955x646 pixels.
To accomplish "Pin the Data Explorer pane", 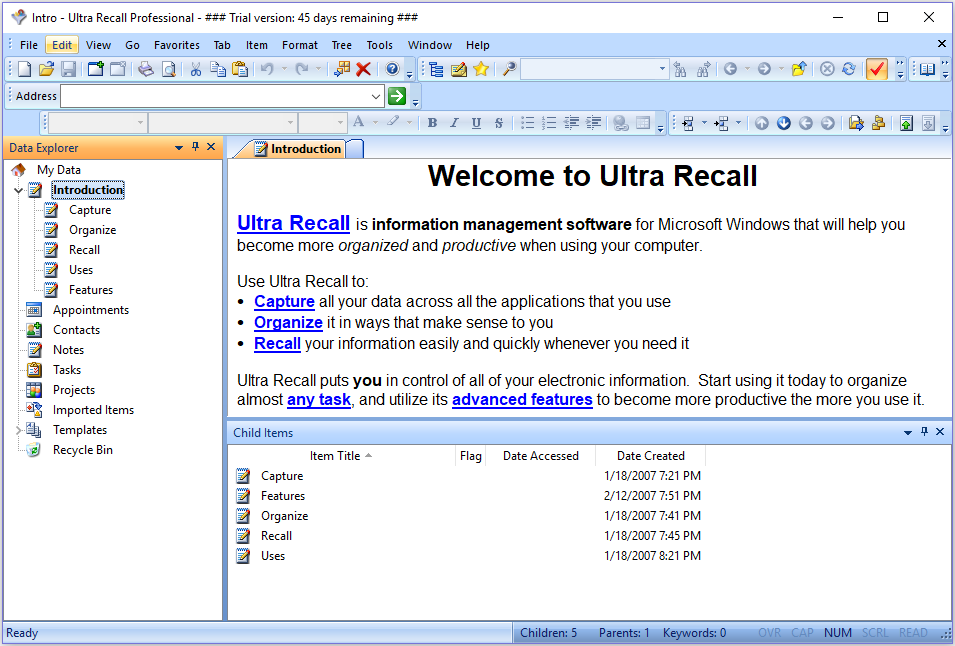I will tap(196, 147).
